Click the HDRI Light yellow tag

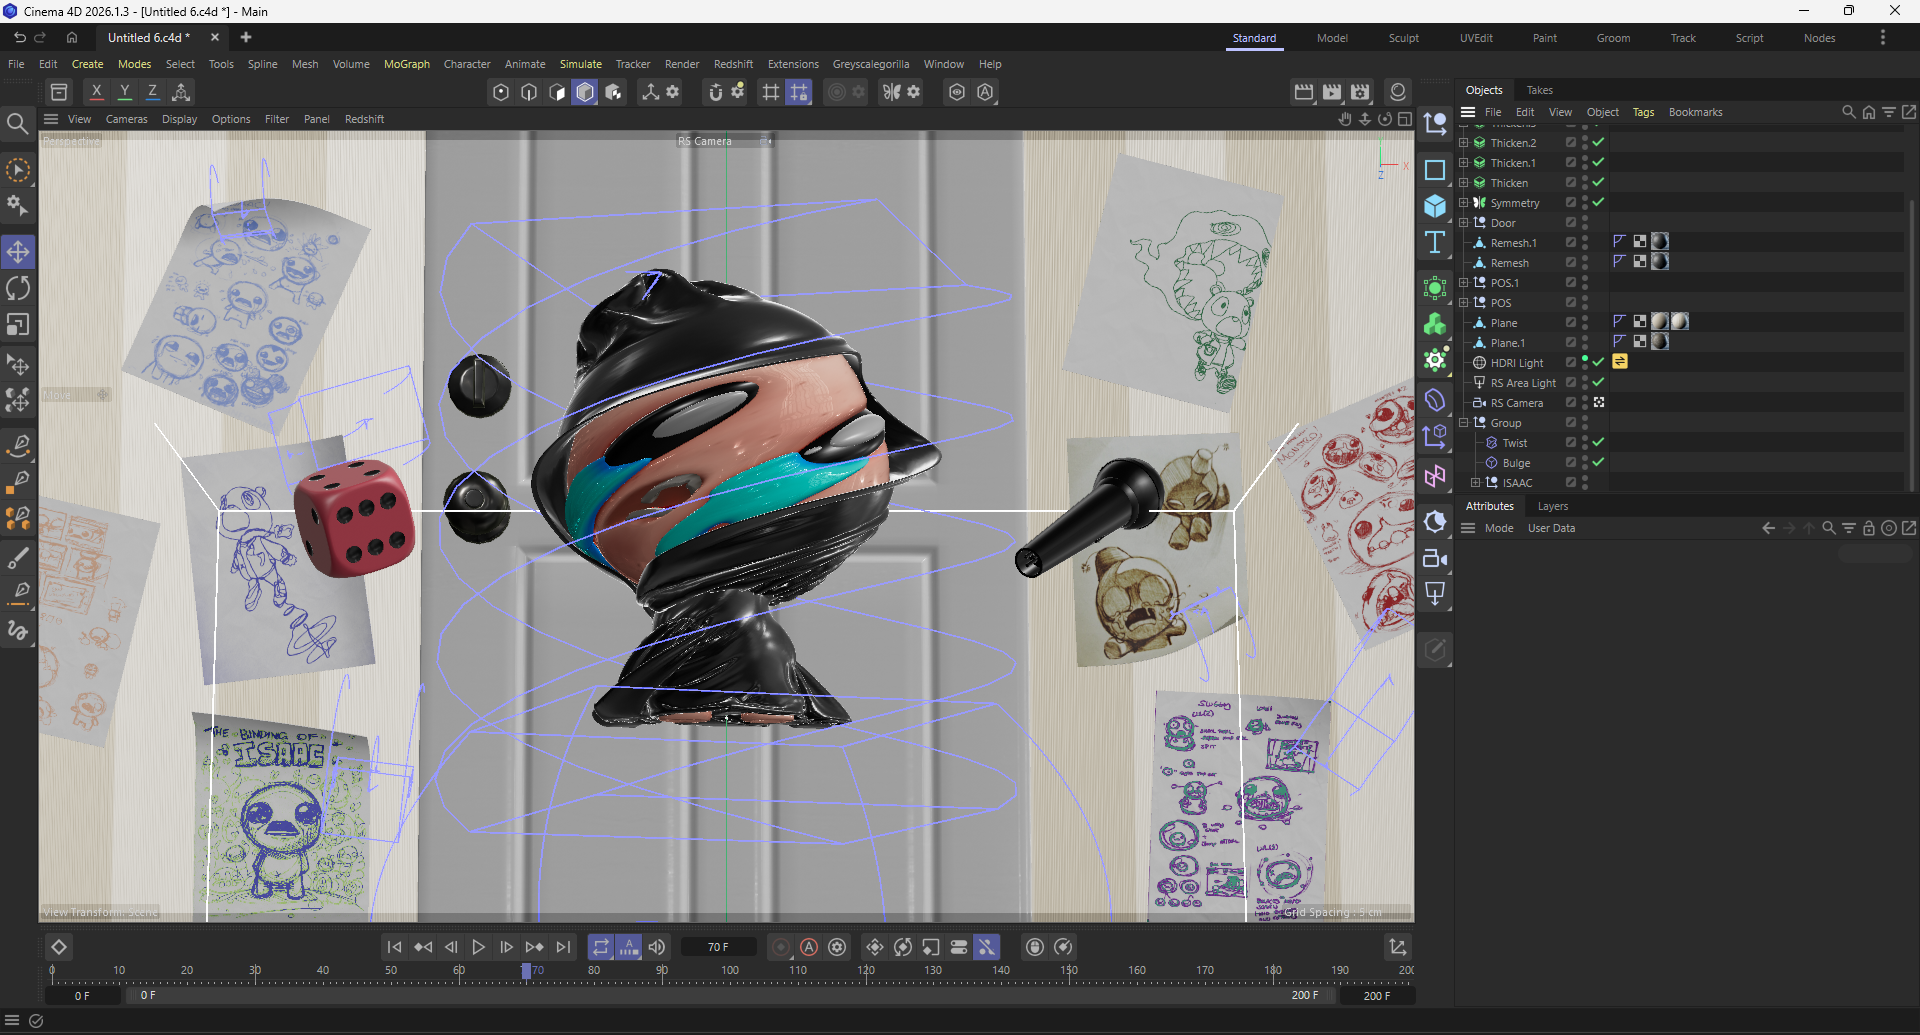coord(1620,361)
